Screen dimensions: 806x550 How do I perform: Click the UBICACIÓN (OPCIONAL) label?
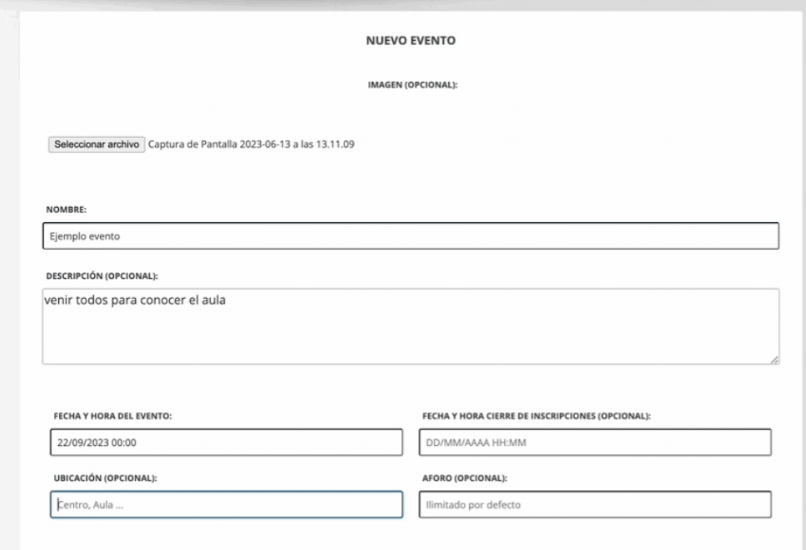click(104, 478)
